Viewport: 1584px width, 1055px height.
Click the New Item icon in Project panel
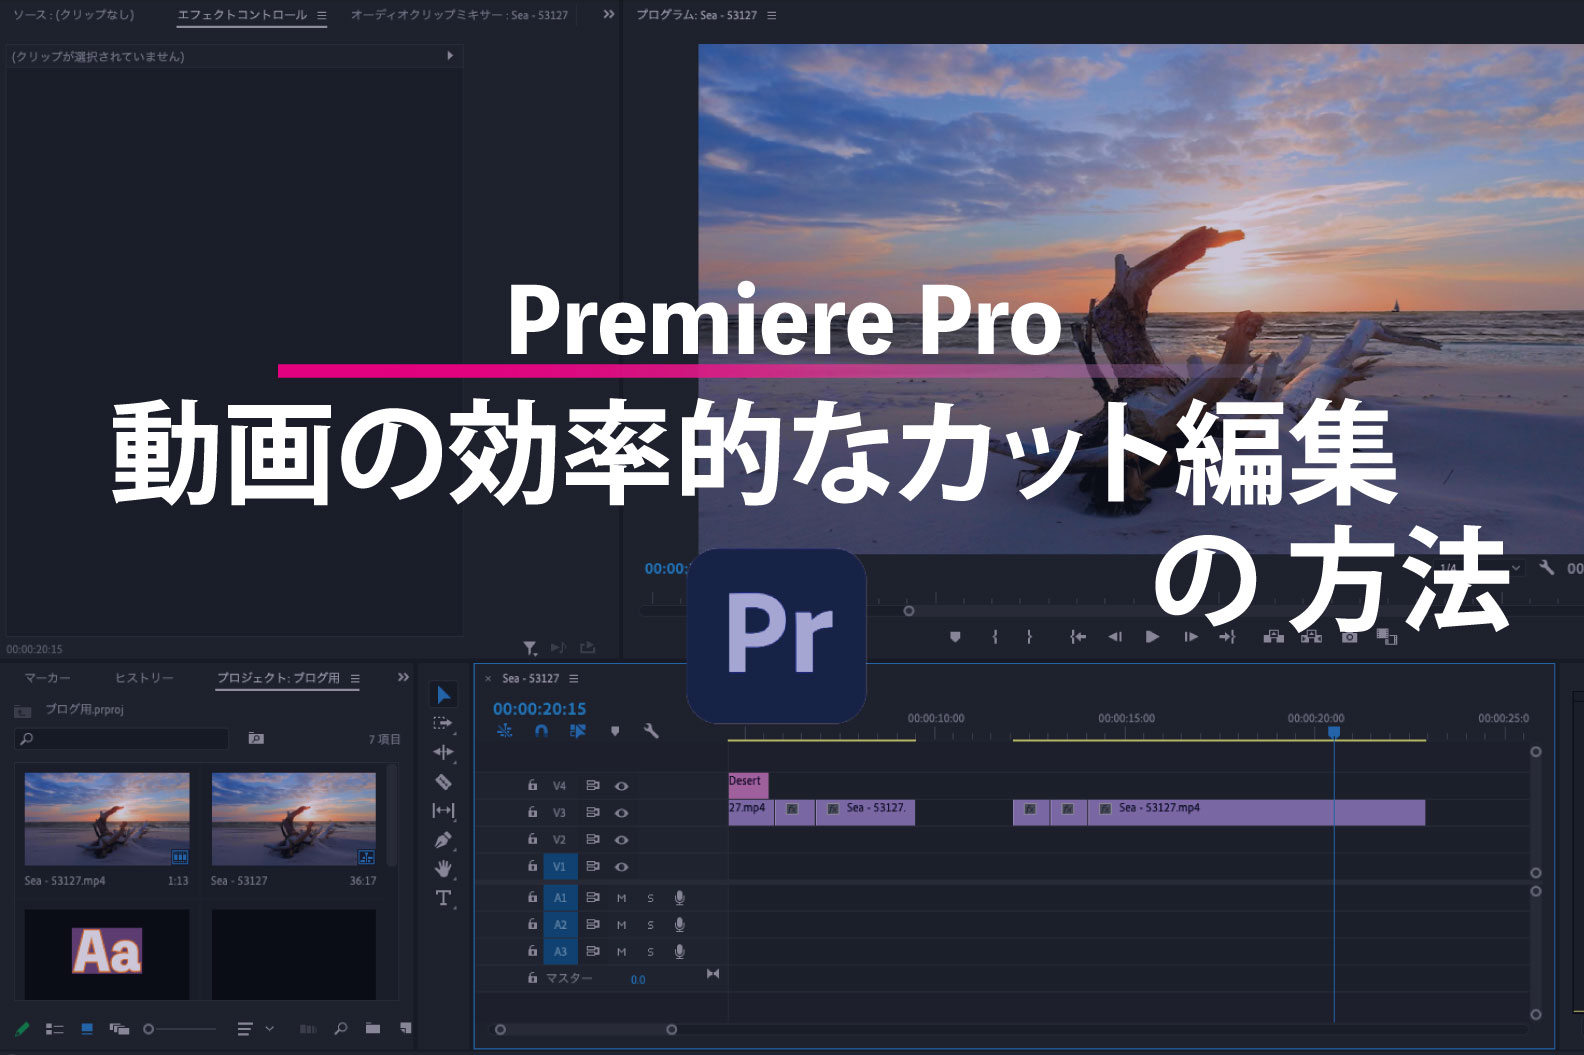point(405,1028)
